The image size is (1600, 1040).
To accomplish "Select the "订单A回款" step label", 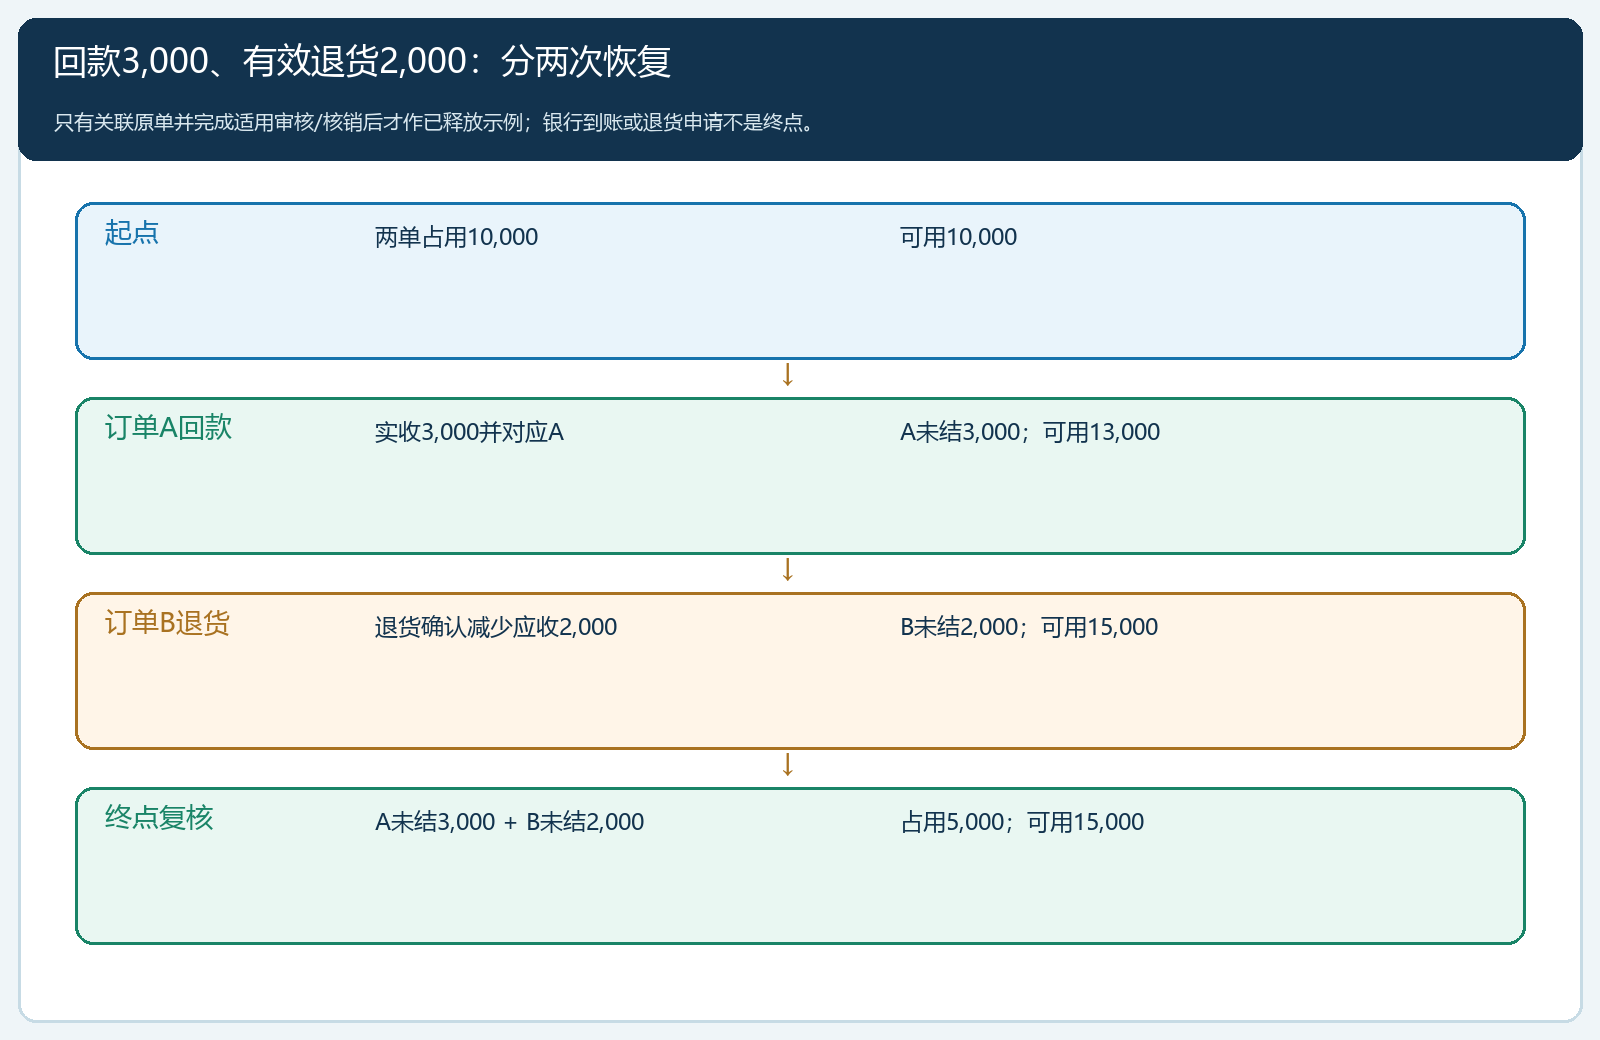I will 168,428.
